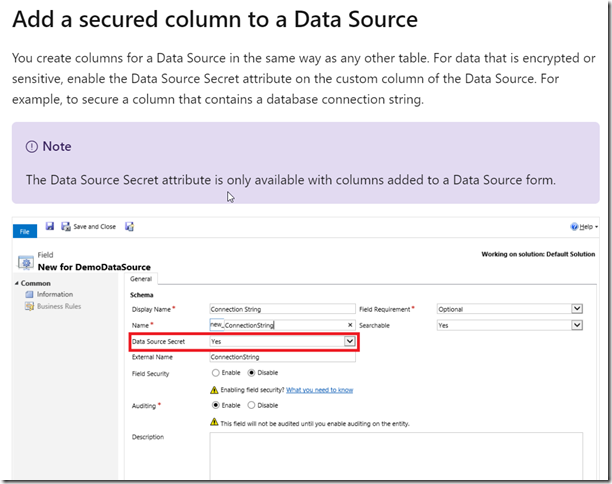Open the Help menu icon
This screenshot has height=484, width=612.
[x=574, y=226]
